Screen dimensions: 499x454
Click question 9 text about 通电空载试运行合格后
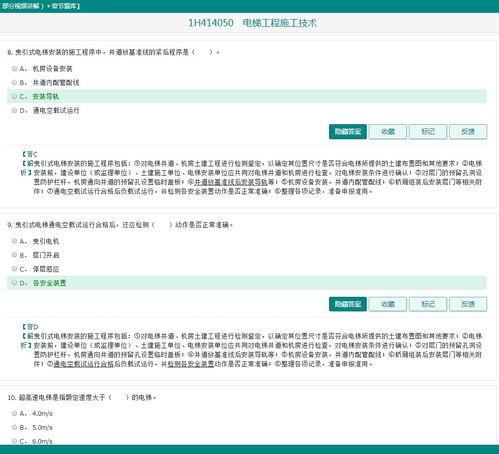click(120, 225)
